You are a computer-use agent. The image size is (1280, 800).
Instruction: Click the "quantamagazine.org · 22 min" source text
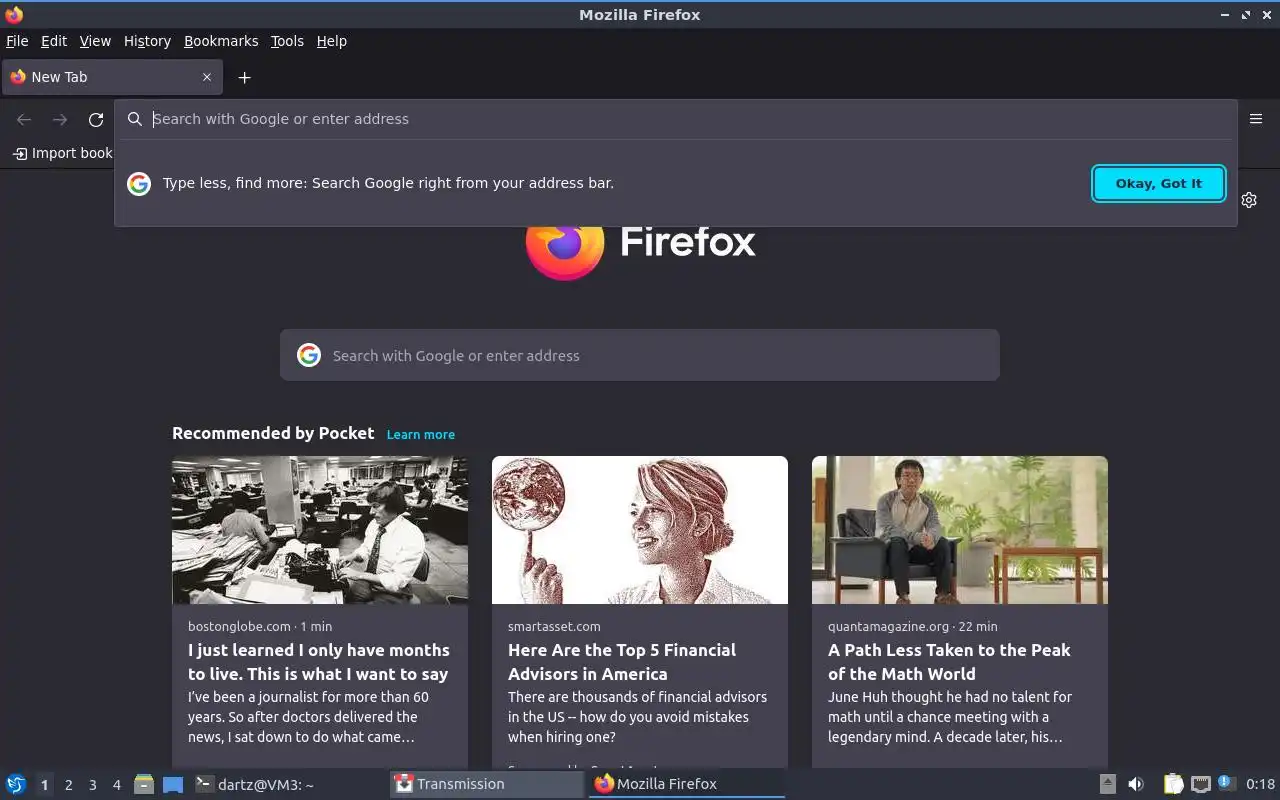click(913, 627)
